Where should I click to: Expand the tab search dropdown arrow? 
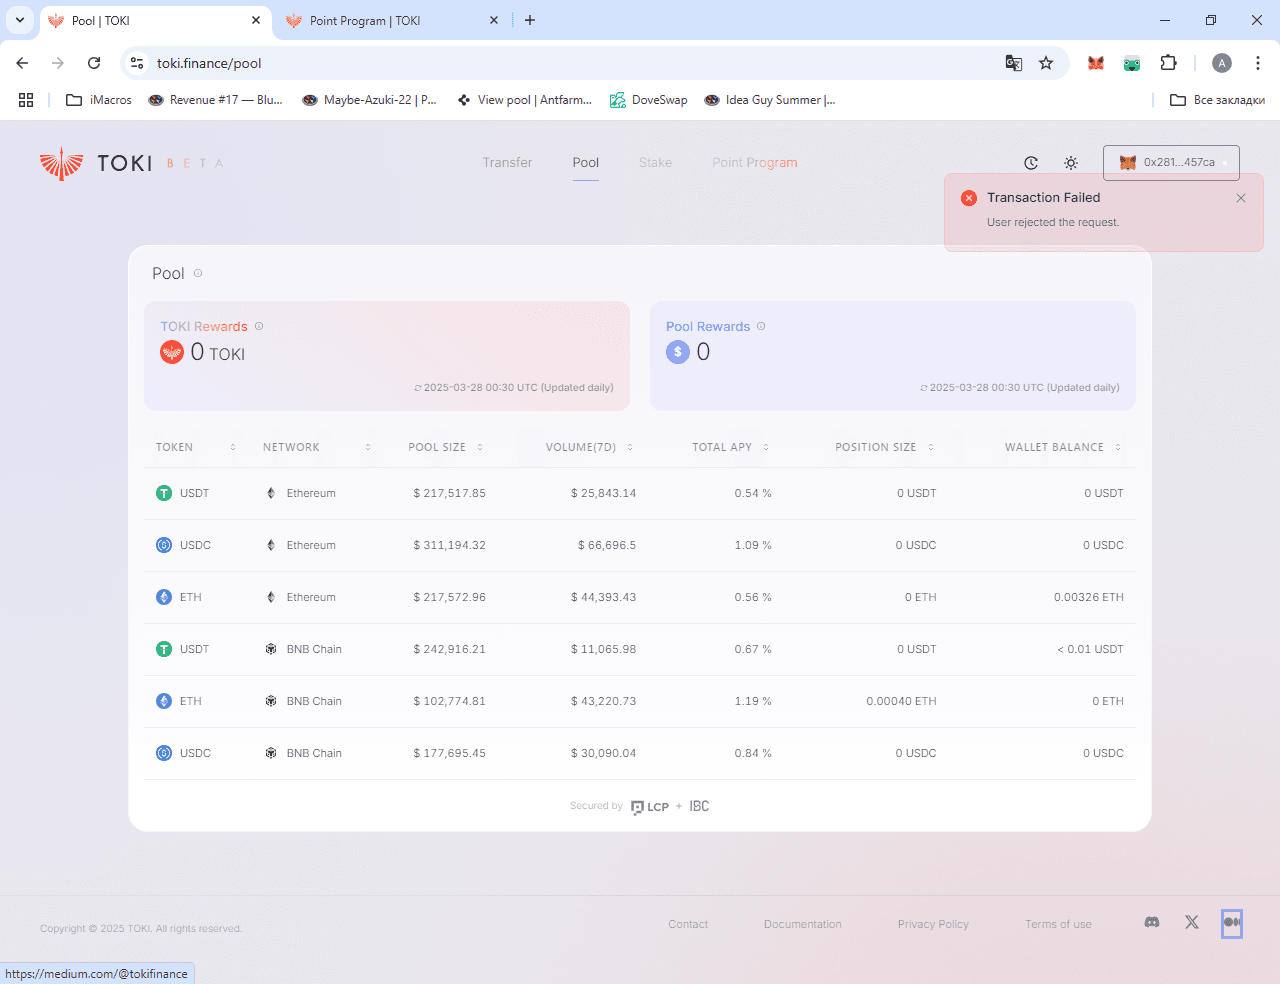pos(19,20)
